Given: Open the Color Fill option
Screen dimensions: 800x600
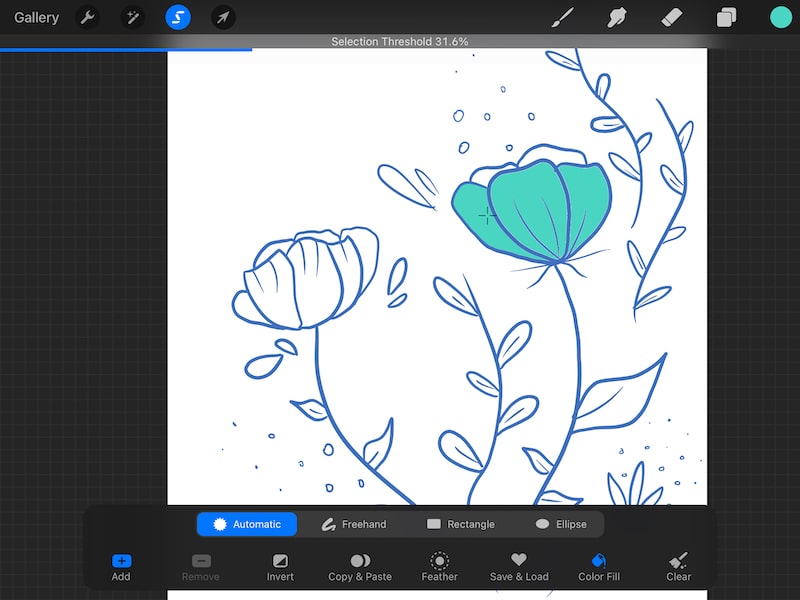Looking at the screenshot, I should 599,565.
